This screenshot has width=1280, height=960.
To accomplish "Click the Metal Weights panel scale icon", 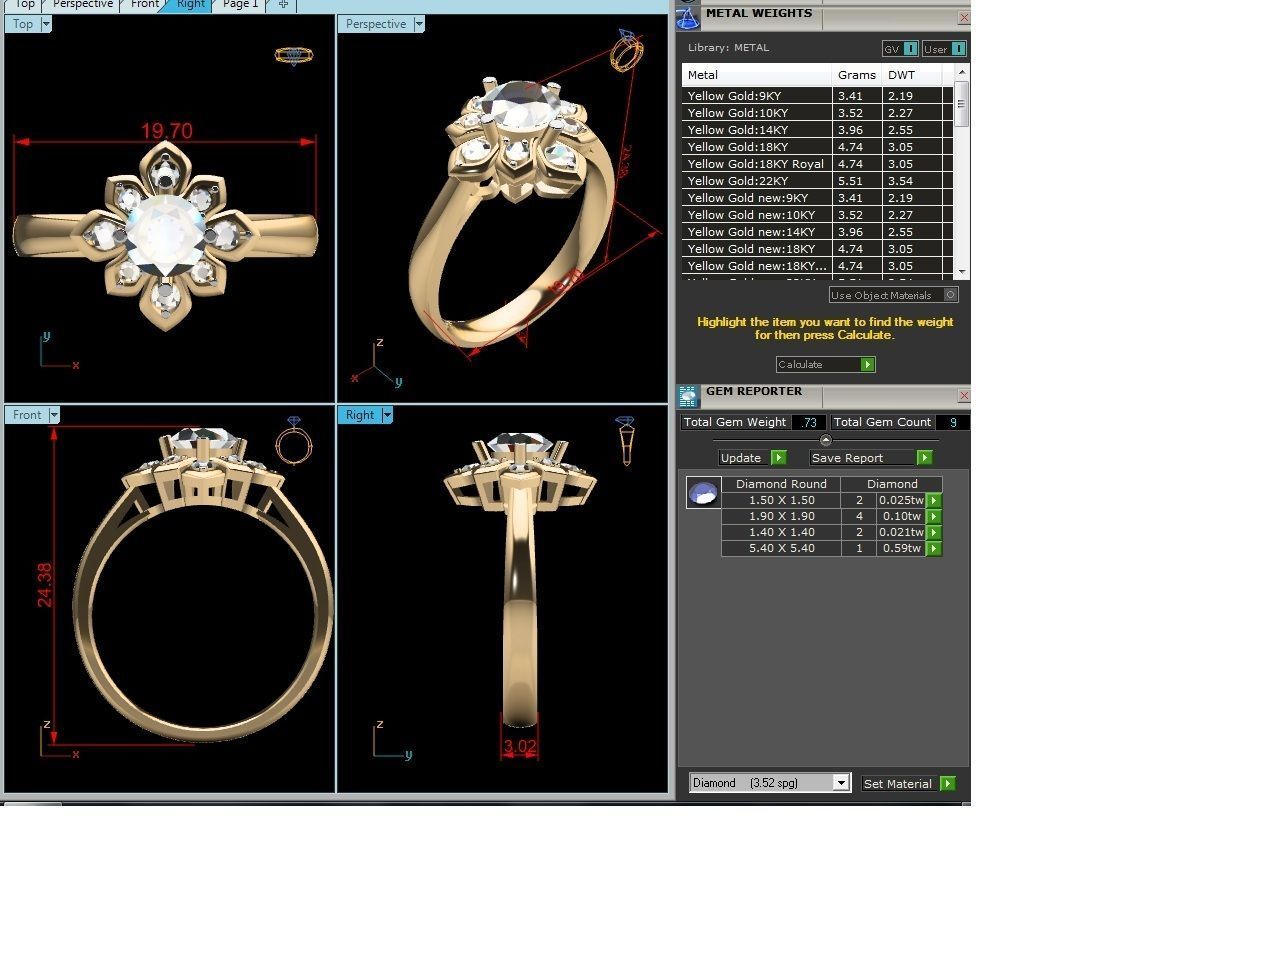I will point(688,17).
